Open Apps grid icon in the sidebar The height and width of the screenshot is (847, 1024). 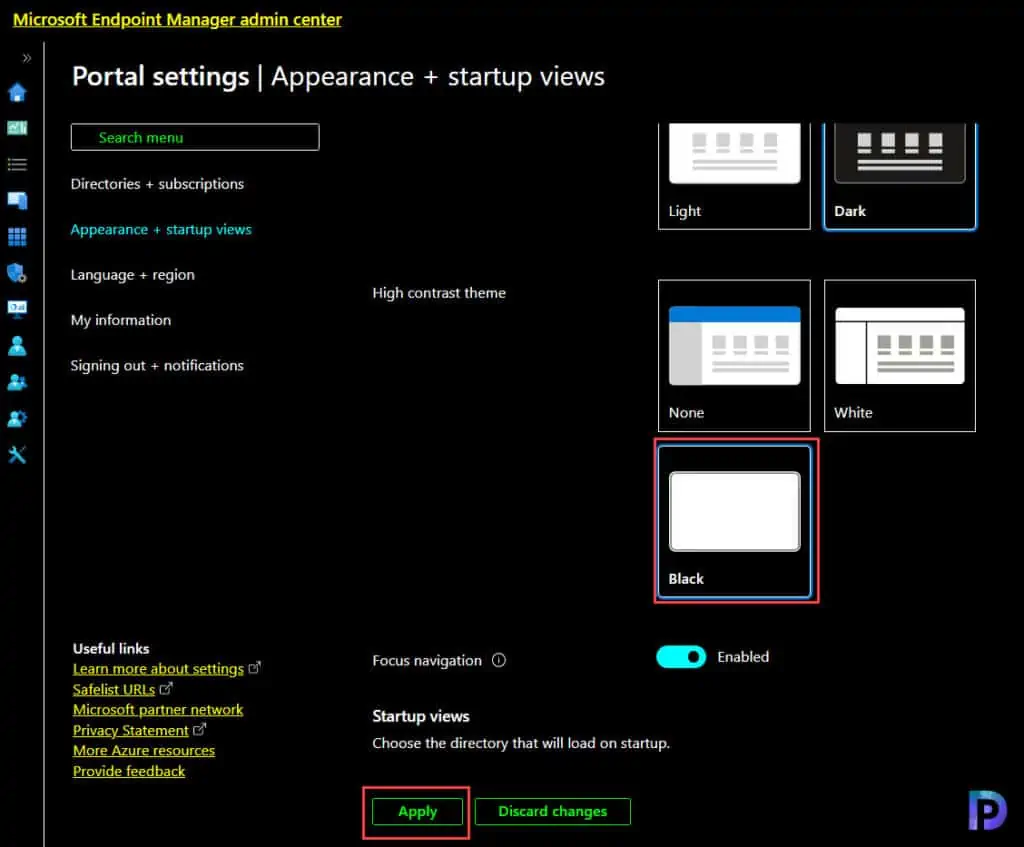[17, 236]
